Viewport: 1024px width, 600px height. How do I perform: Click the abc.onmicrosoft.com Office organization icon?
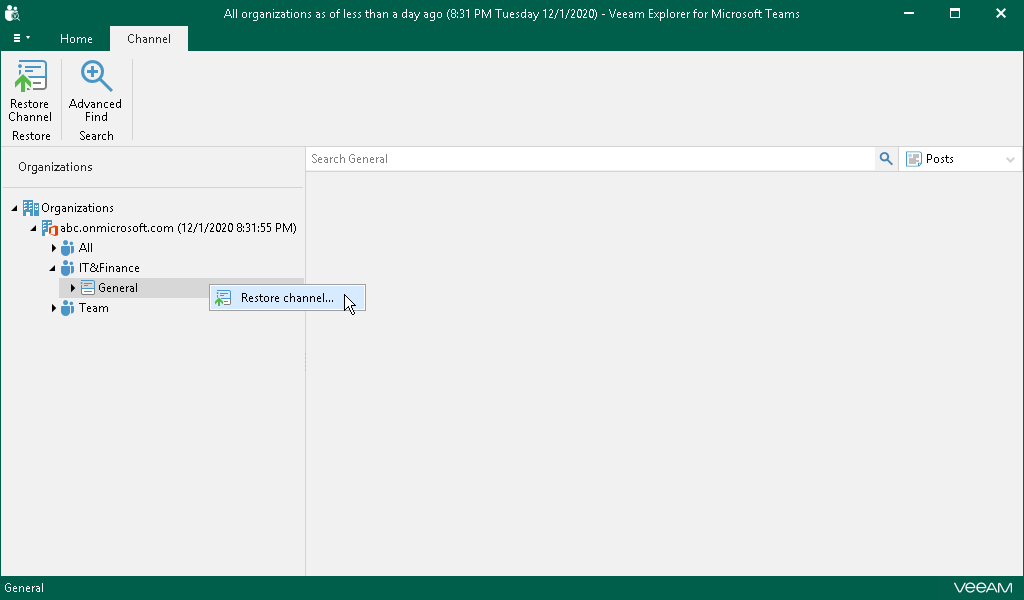[50, 228]
